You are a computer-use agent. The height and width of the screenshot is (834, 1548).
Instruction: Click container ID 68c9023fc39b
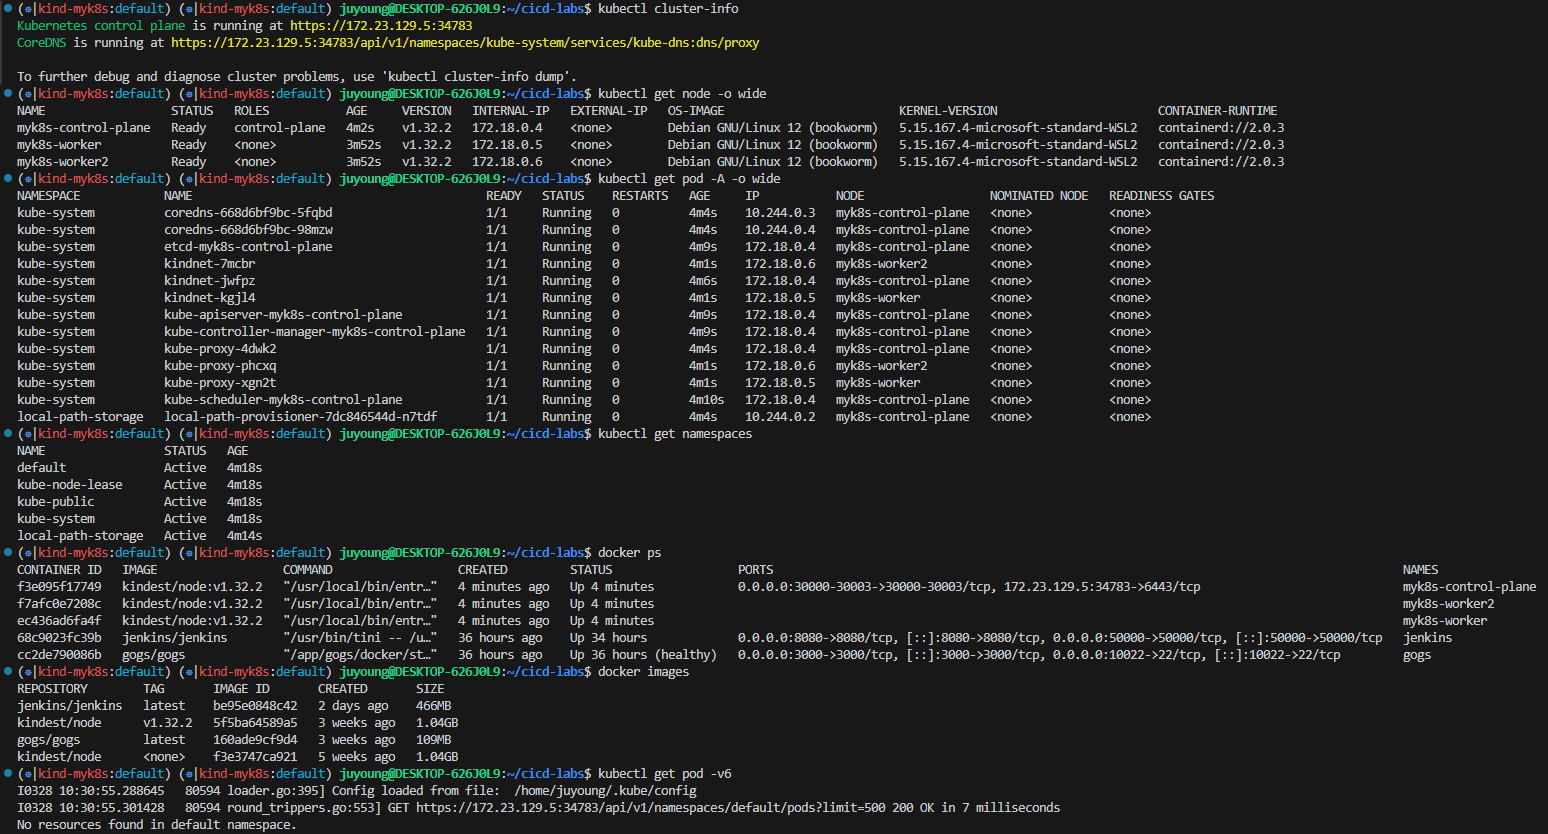[59, 638]
